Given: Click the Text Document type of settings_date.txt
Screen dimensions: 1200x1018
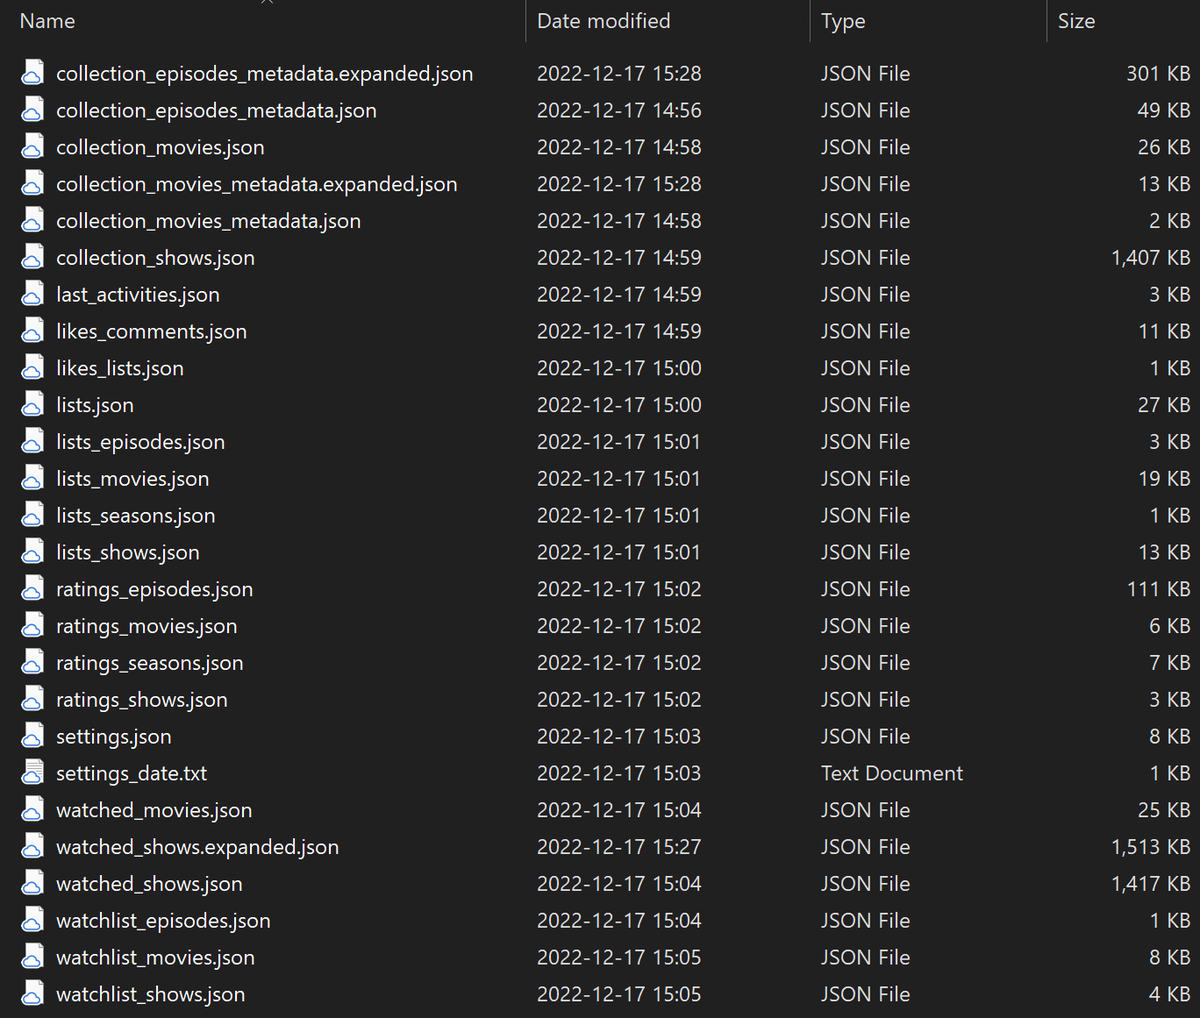Looking at the screenshot, I should 891,773.
